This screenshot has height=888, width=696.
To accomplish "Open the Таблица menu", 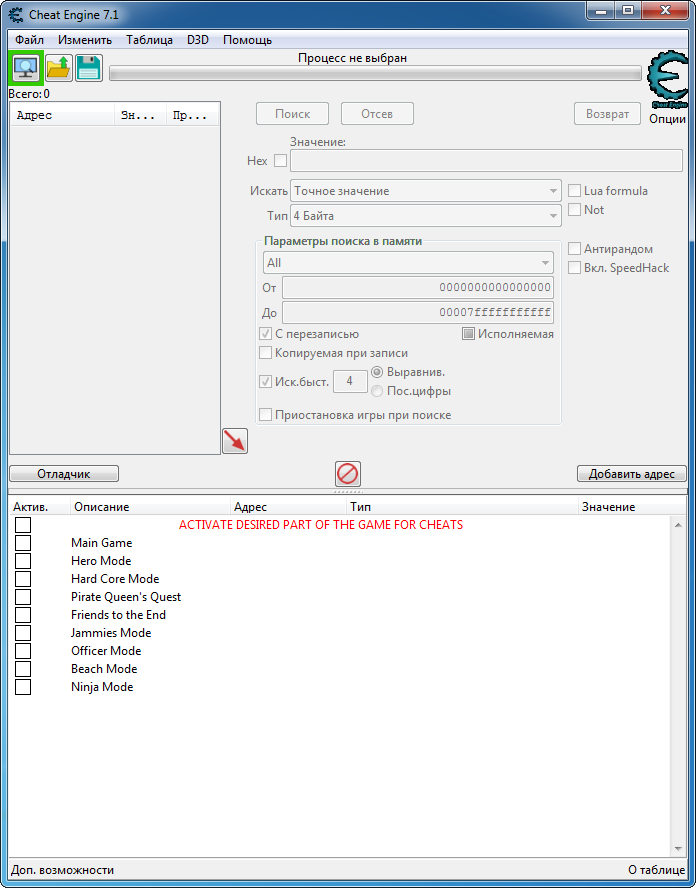I will 150,40.
